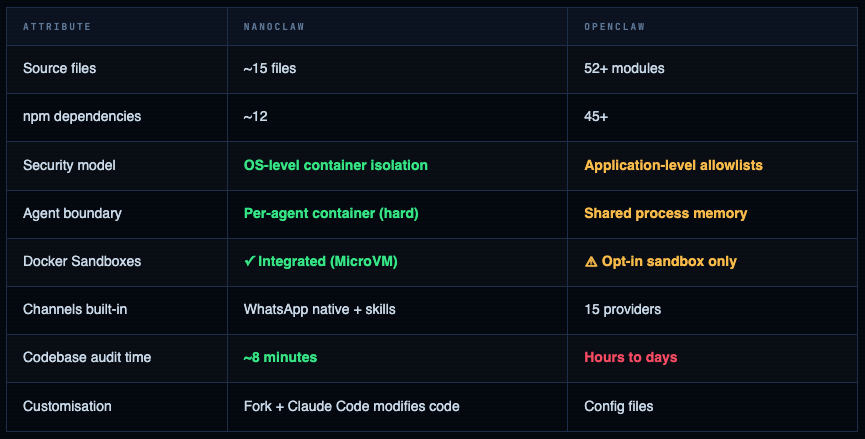Screen dimensions: 865x439
Task: Select the 15 providers cell
Action: tap(622, 309)
